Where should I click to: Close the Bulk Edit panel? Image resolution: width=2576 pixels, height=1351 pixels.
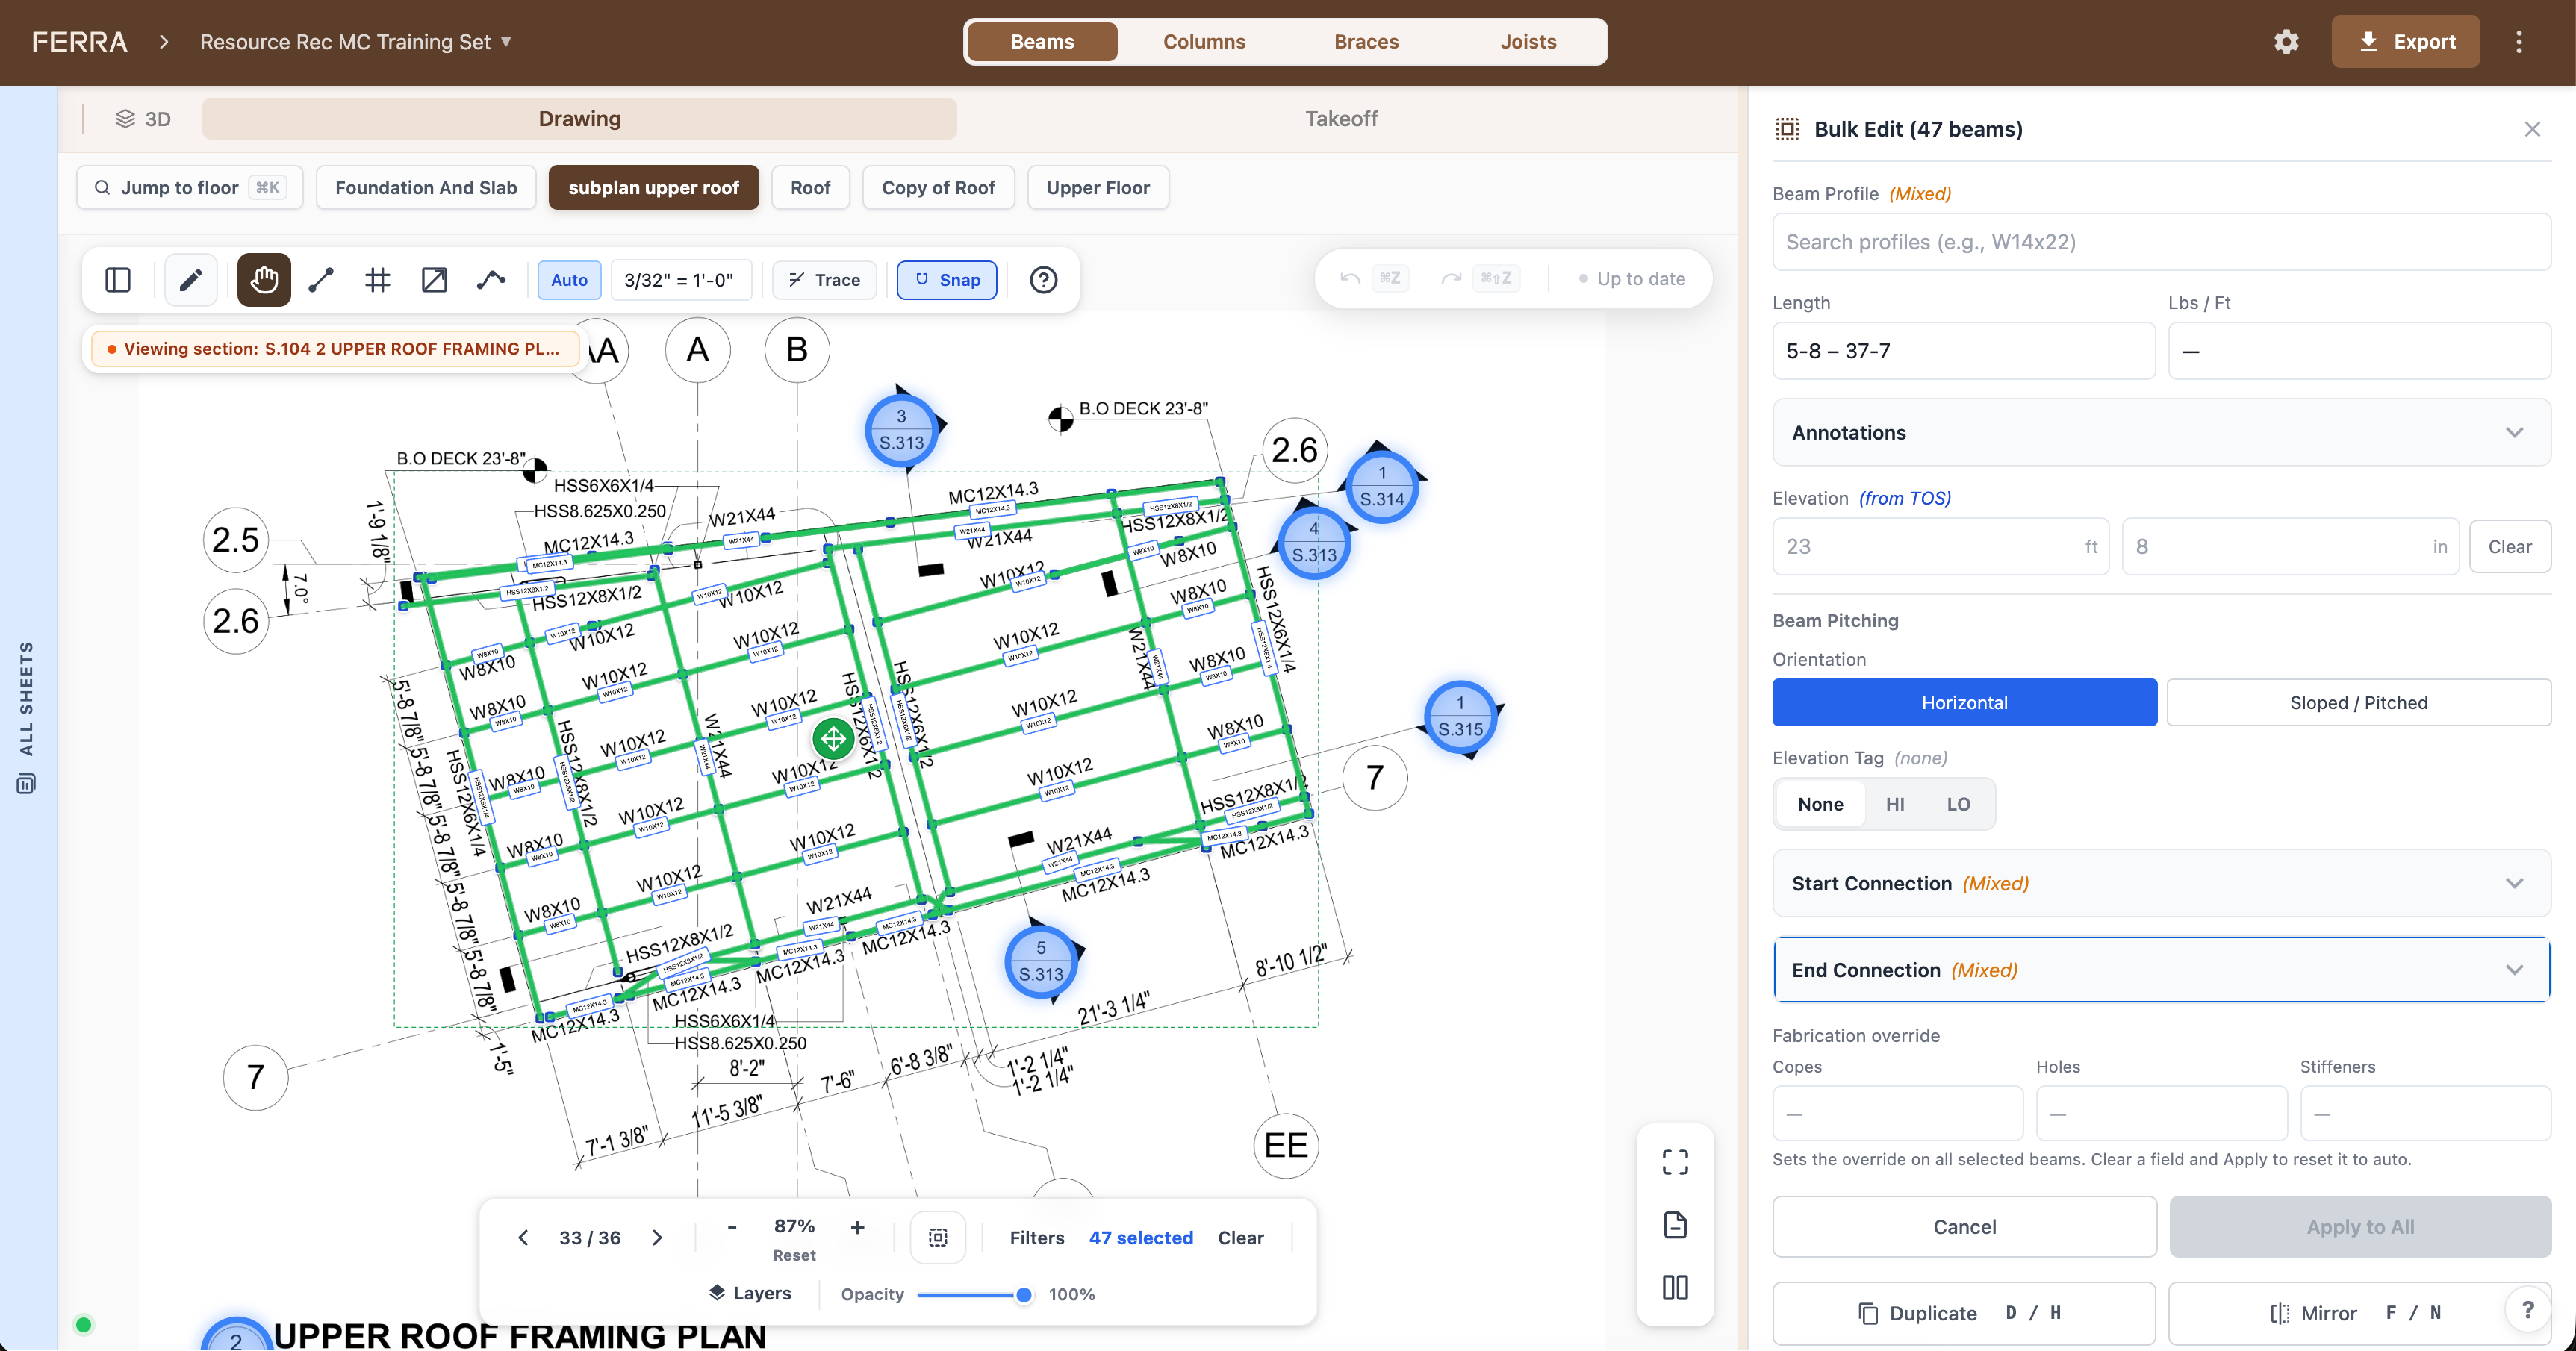click(2532, 129)
